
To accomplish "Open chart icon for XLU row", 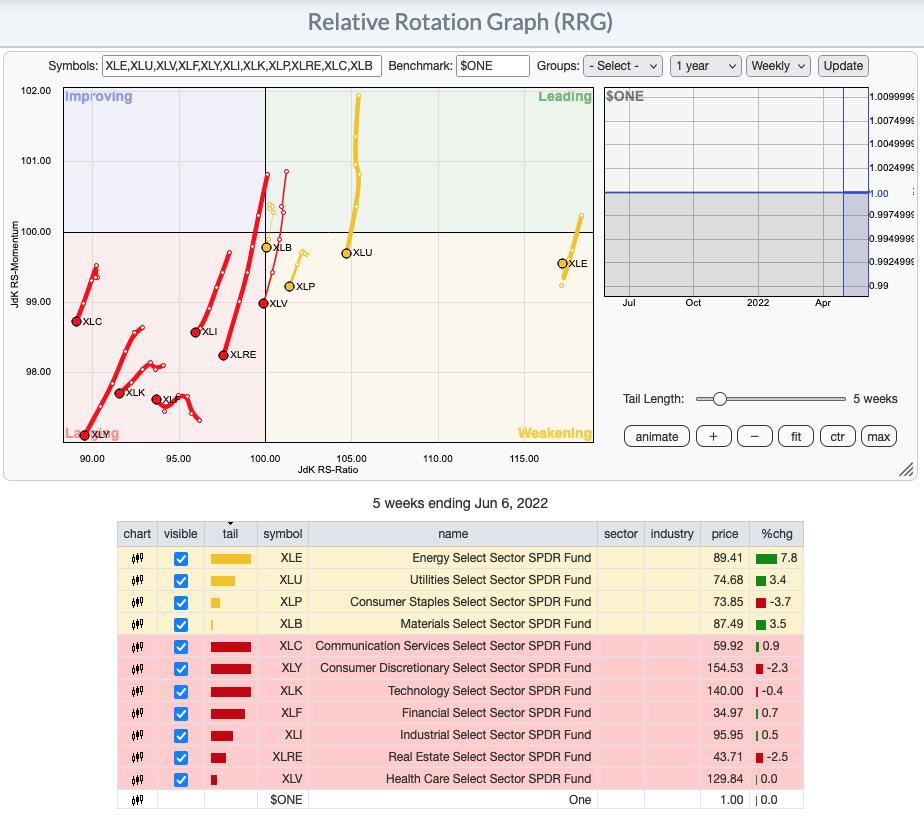I will (x=137, y=580).
